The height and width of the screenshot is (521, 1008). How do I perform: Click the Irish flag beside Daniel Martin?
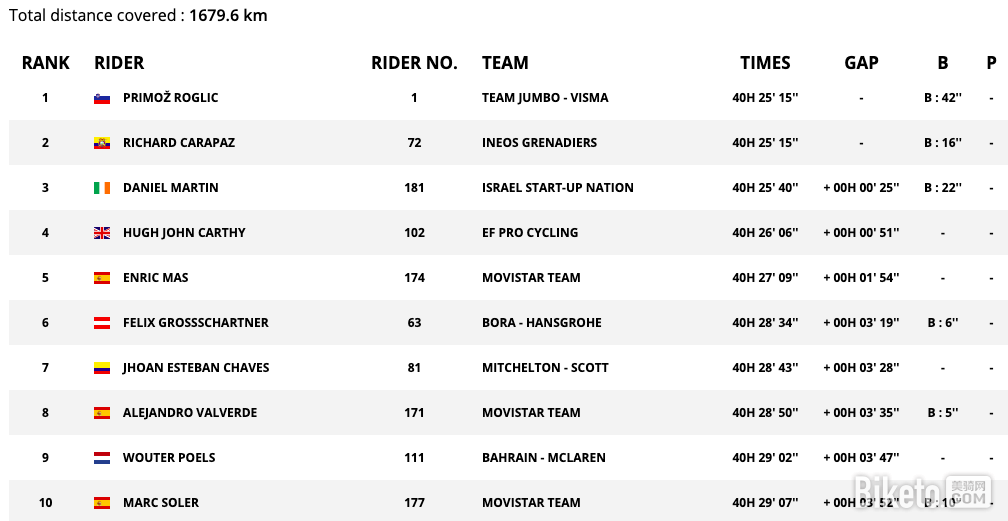point(102,188)
